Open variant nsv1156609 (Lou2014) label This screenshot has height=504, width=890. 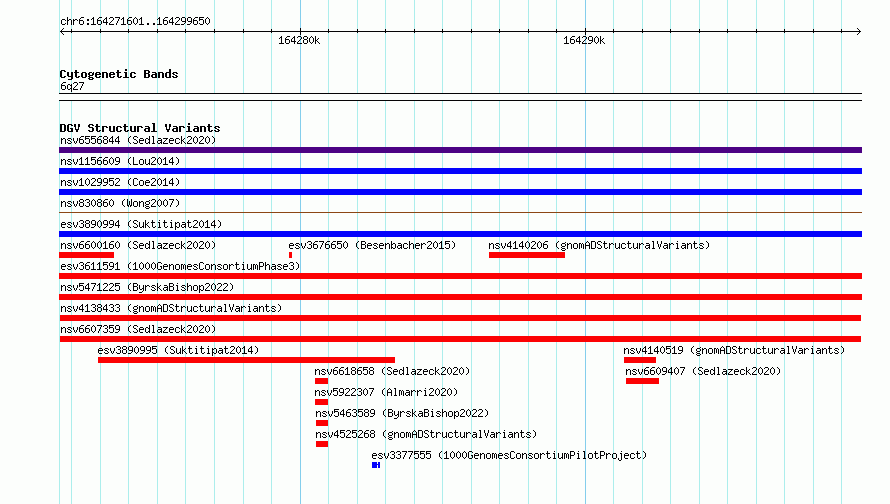120,161
